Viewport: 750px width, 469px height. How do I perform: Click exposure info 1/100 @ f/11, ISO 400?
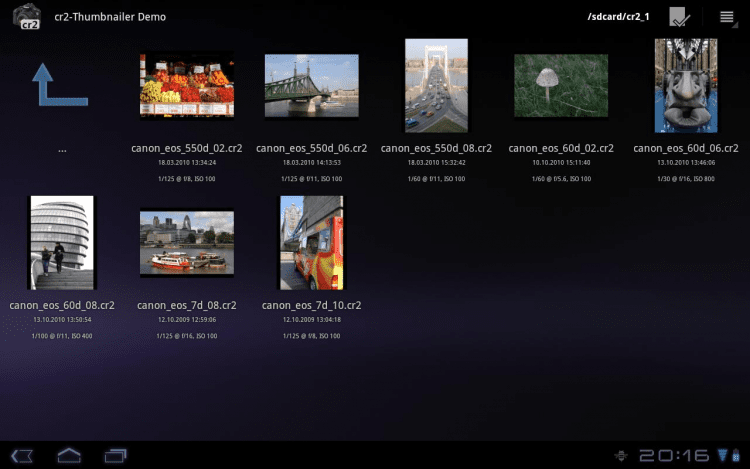coord(62,336)
